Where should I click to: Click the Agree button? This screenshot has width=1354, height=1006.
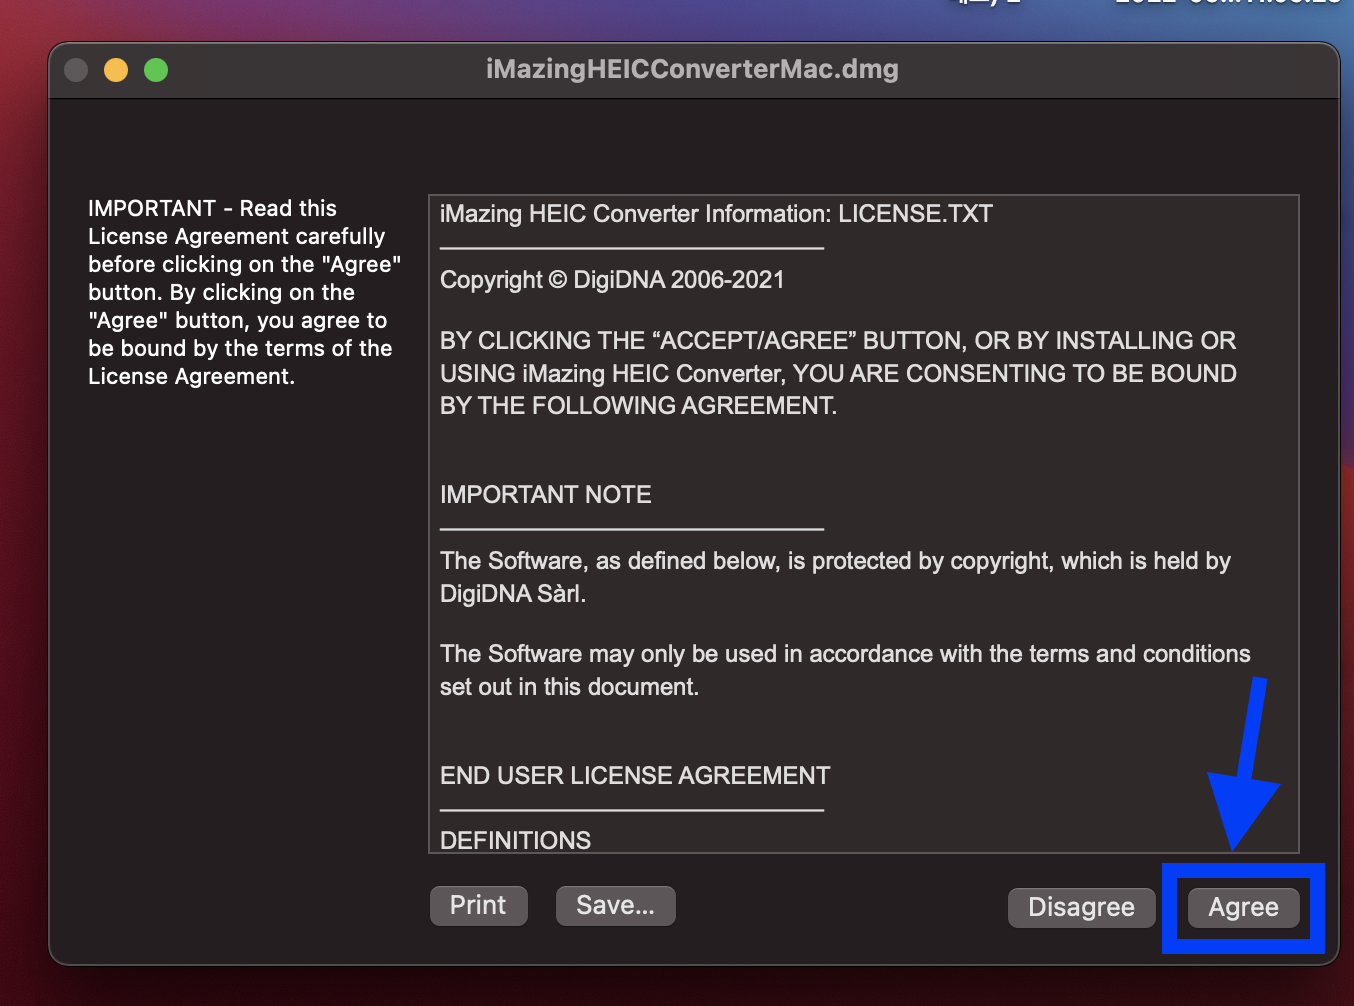pos(1243,907)
